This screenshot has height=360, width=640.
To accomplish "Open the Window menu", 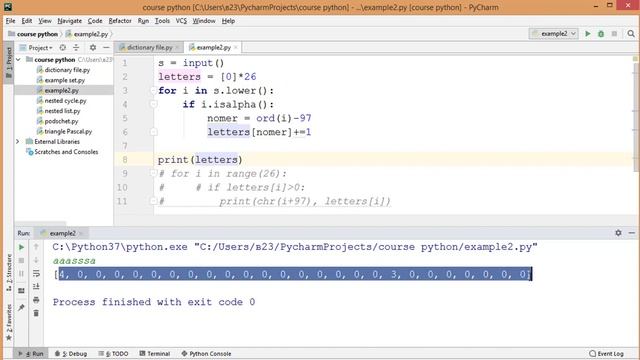I will [x=204, y=21].
